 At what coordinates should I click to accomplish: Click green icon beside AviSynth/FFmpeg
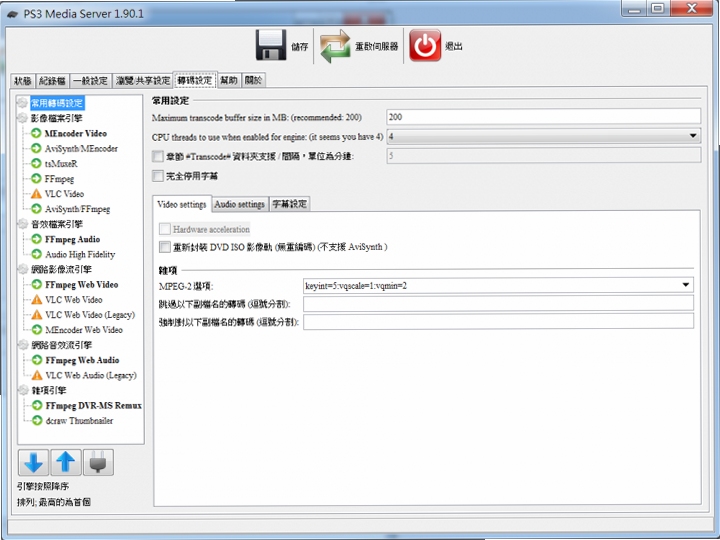click(x=36, y=208)
